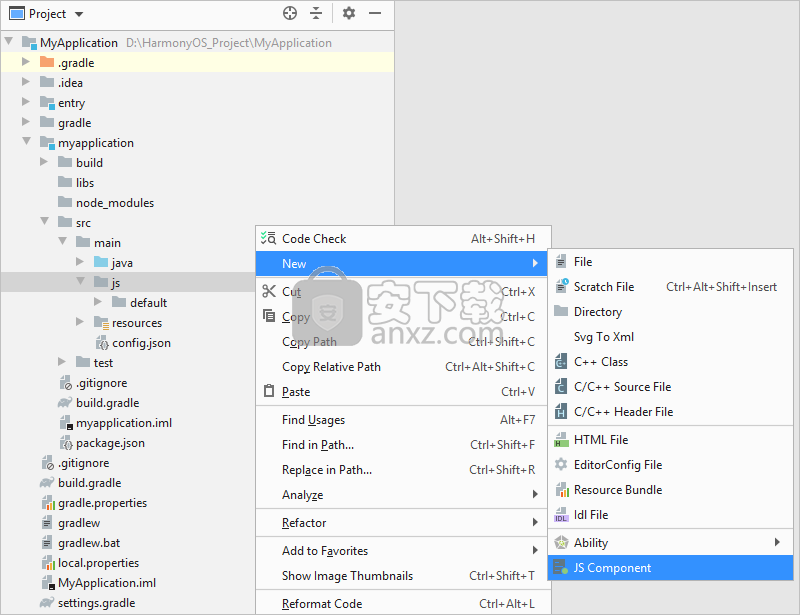This screenshot has height=615, width=800.
Task: Click the collapse all icon in Project toolbar
Action: coord(316,13)
